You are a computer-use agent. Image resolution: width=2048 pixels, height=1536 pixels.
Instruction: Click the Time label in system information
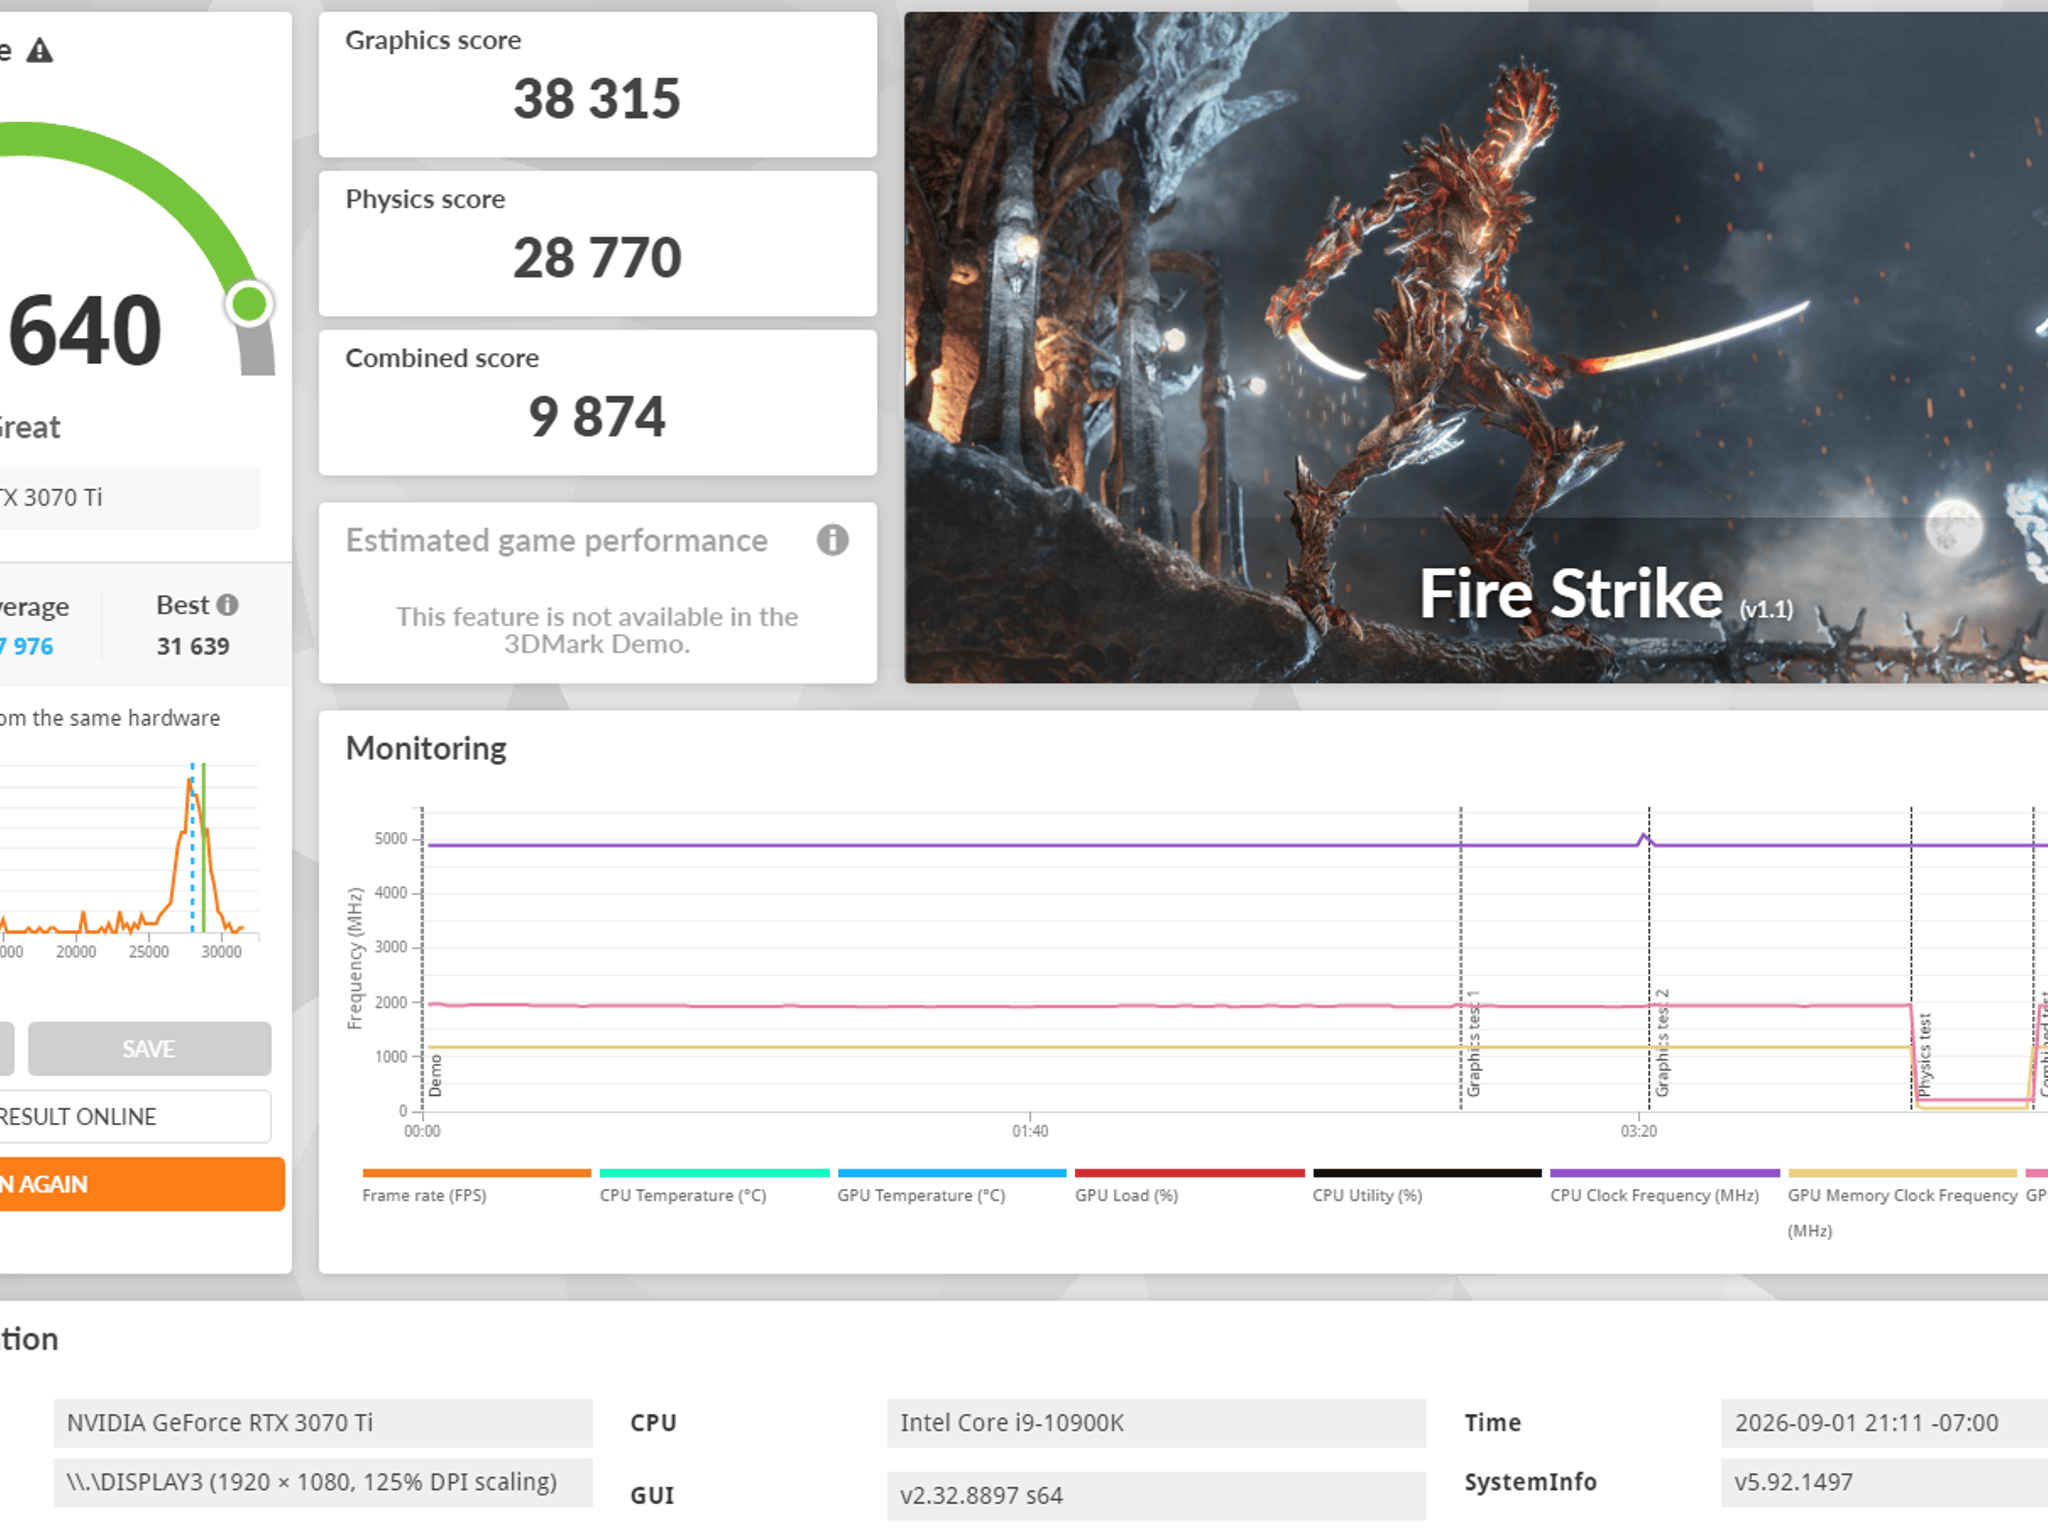click(x=1493, y=1422)
